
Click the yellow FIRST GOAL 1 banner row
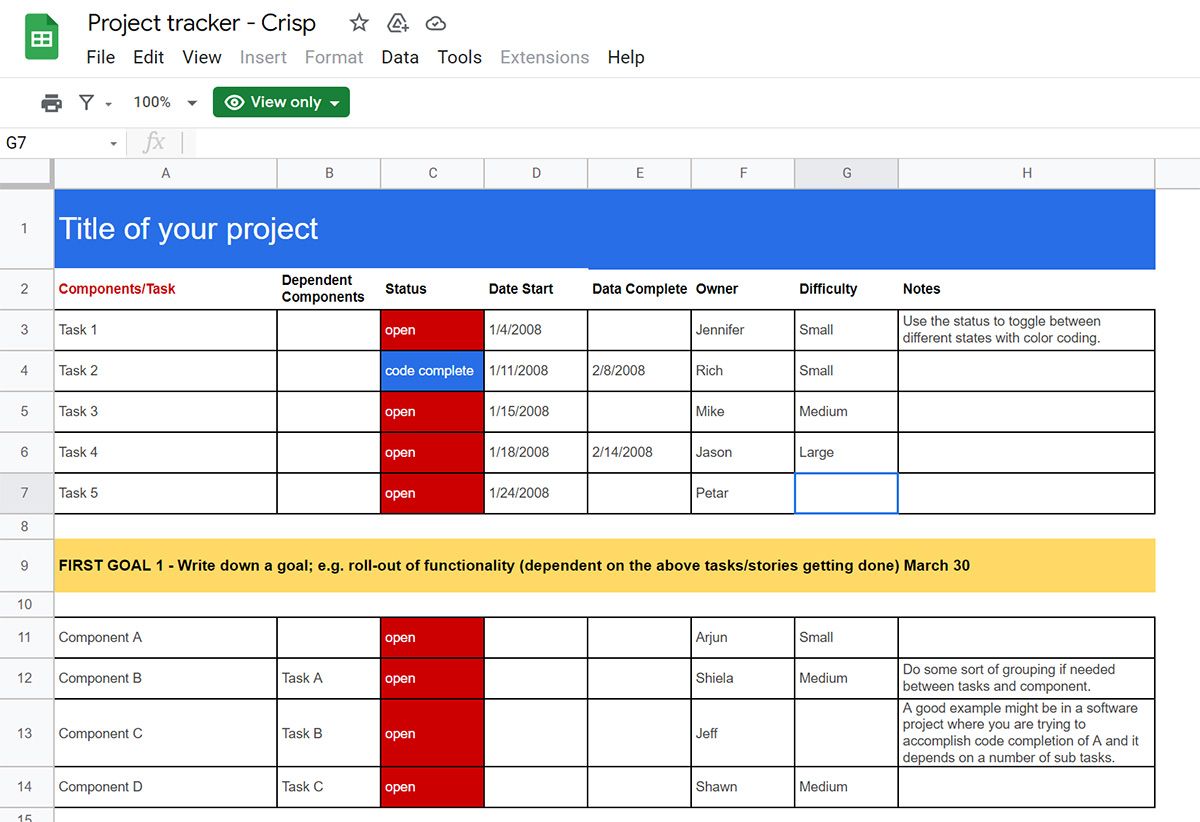coord(600,565)
